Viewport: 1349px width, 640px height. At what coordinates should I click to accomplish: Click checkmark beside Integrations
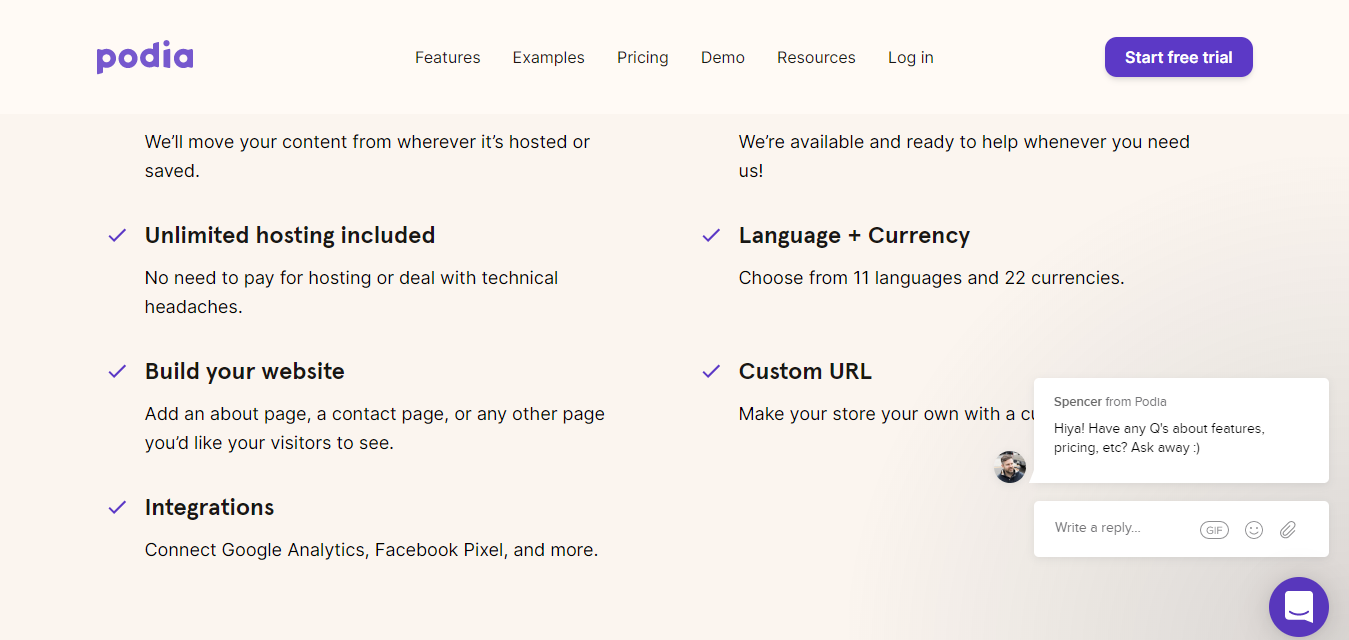118,508
